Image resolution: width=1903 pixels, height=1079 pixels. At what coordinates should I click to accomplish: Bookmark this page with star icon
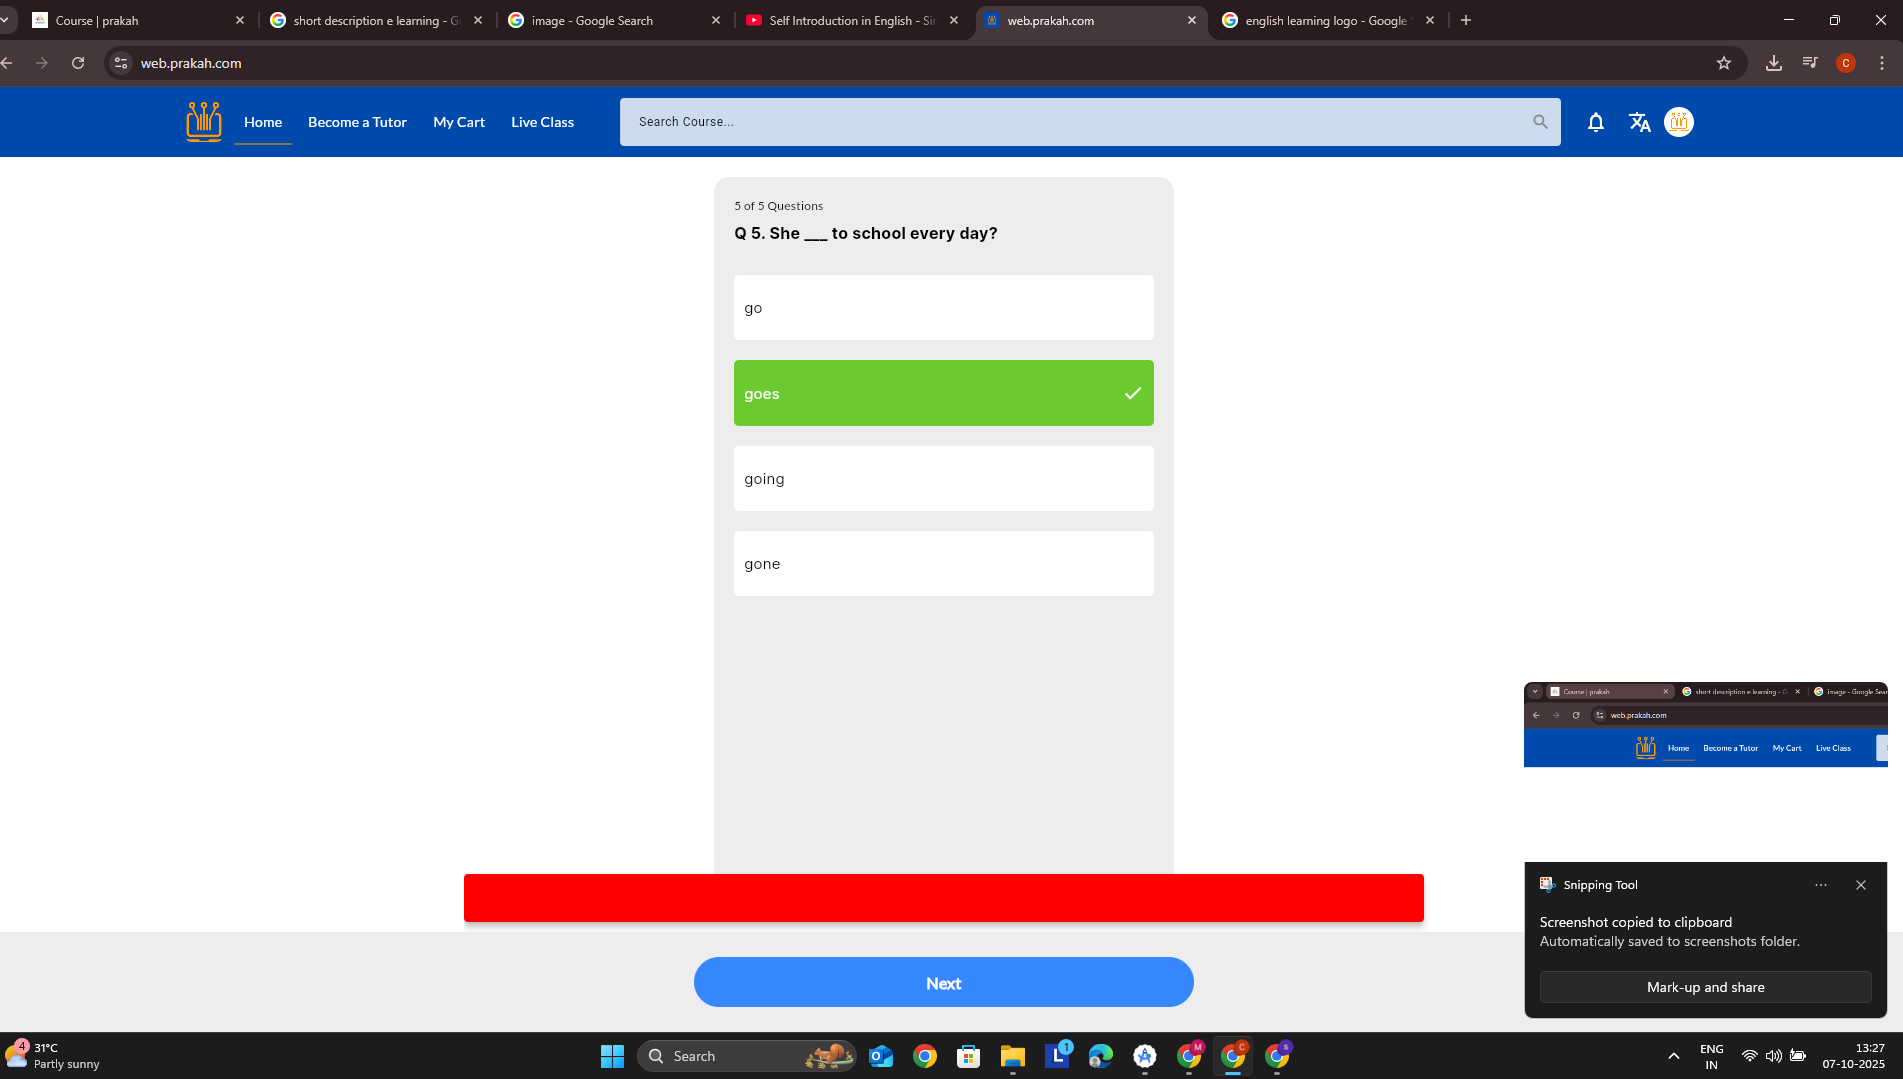click(x=1723, y=63)
